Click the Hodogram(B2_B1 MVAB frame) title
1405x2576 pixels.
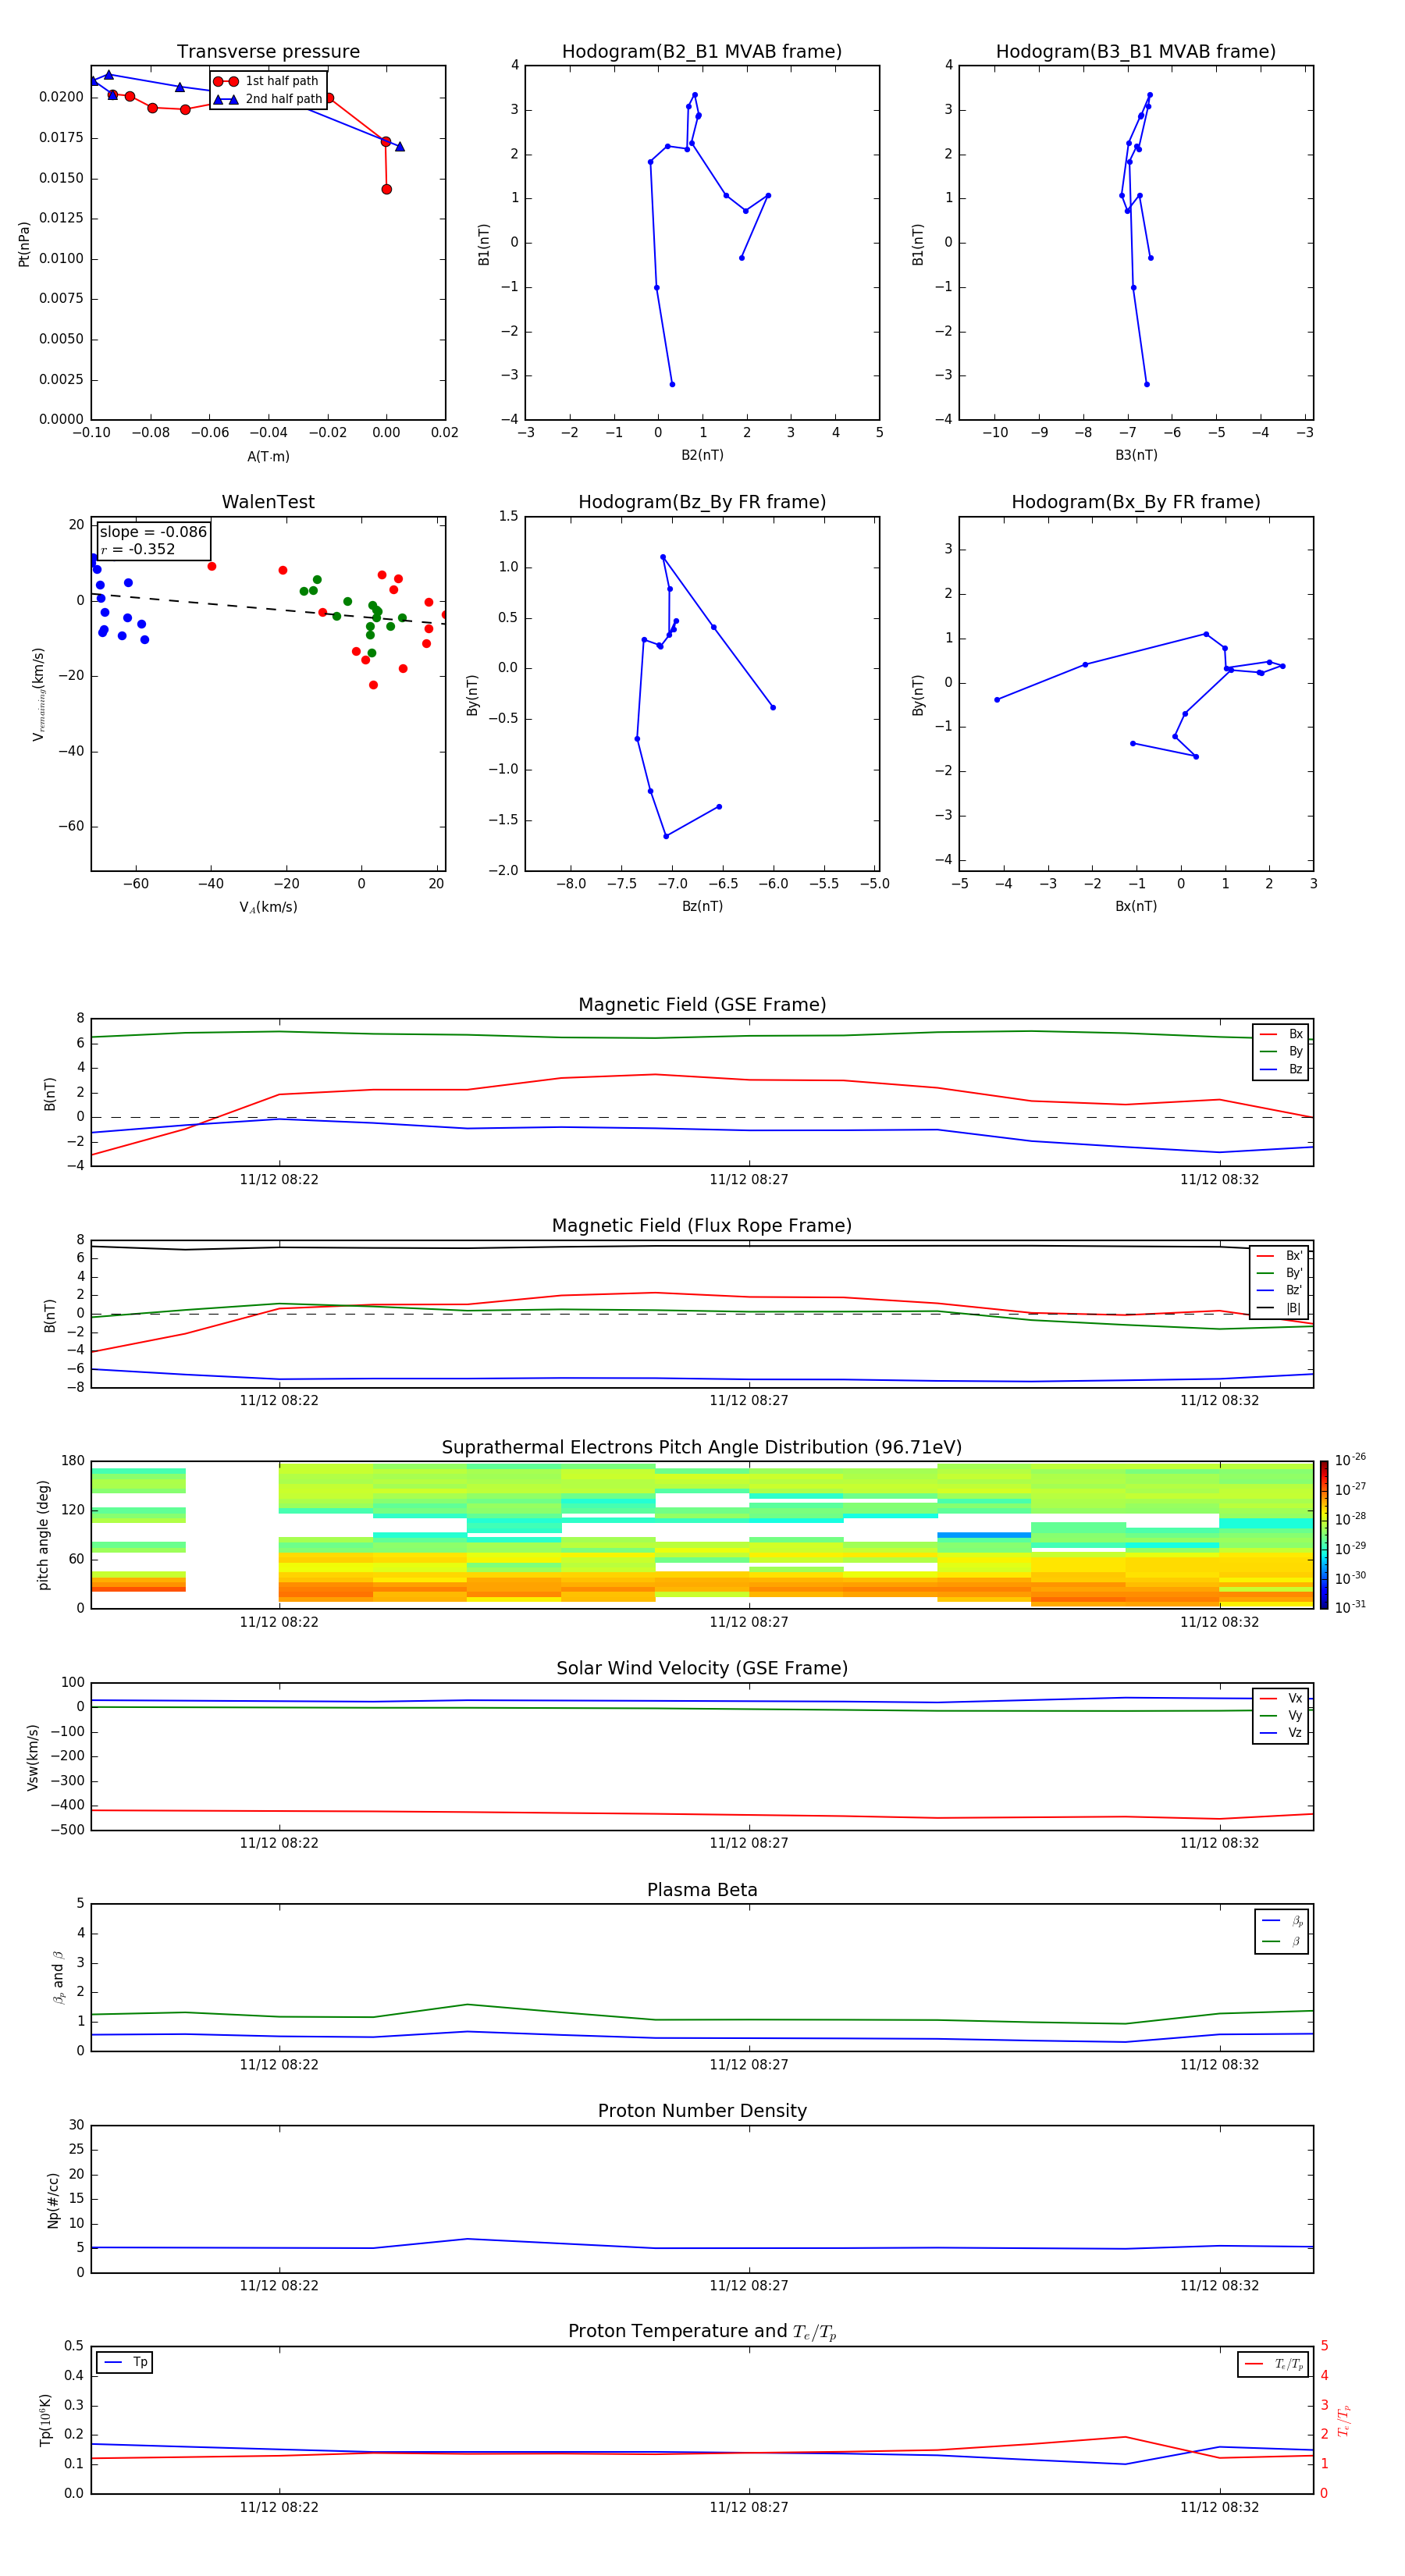tap(702, 51)
